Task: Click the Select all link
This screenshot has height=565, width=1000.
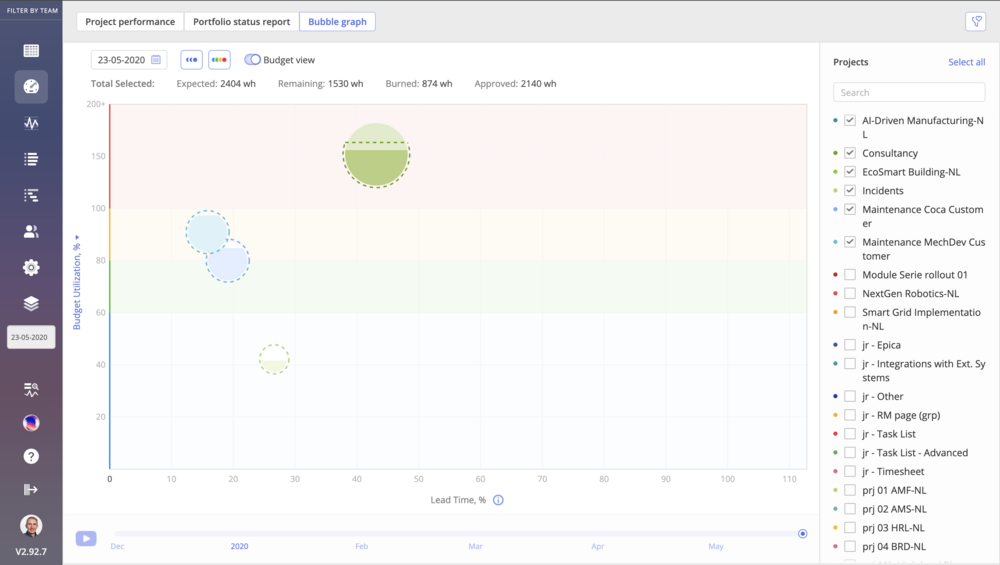Action: pyautogui.click(x=966, y=62)
